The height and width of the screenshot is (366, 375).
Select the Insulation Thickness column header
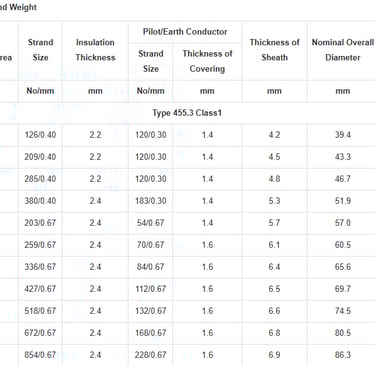[95, 50]
